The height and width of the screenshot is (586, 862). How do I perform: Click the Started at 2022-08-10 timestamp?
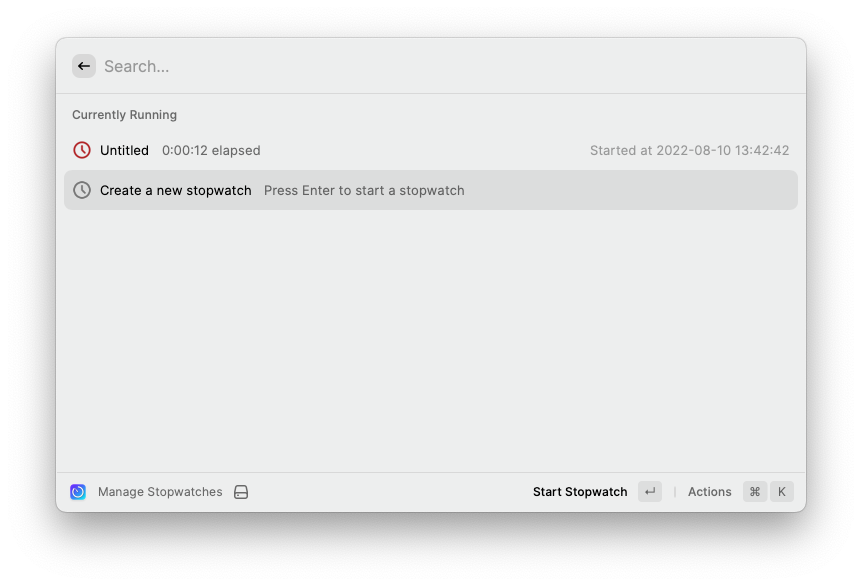689,151
